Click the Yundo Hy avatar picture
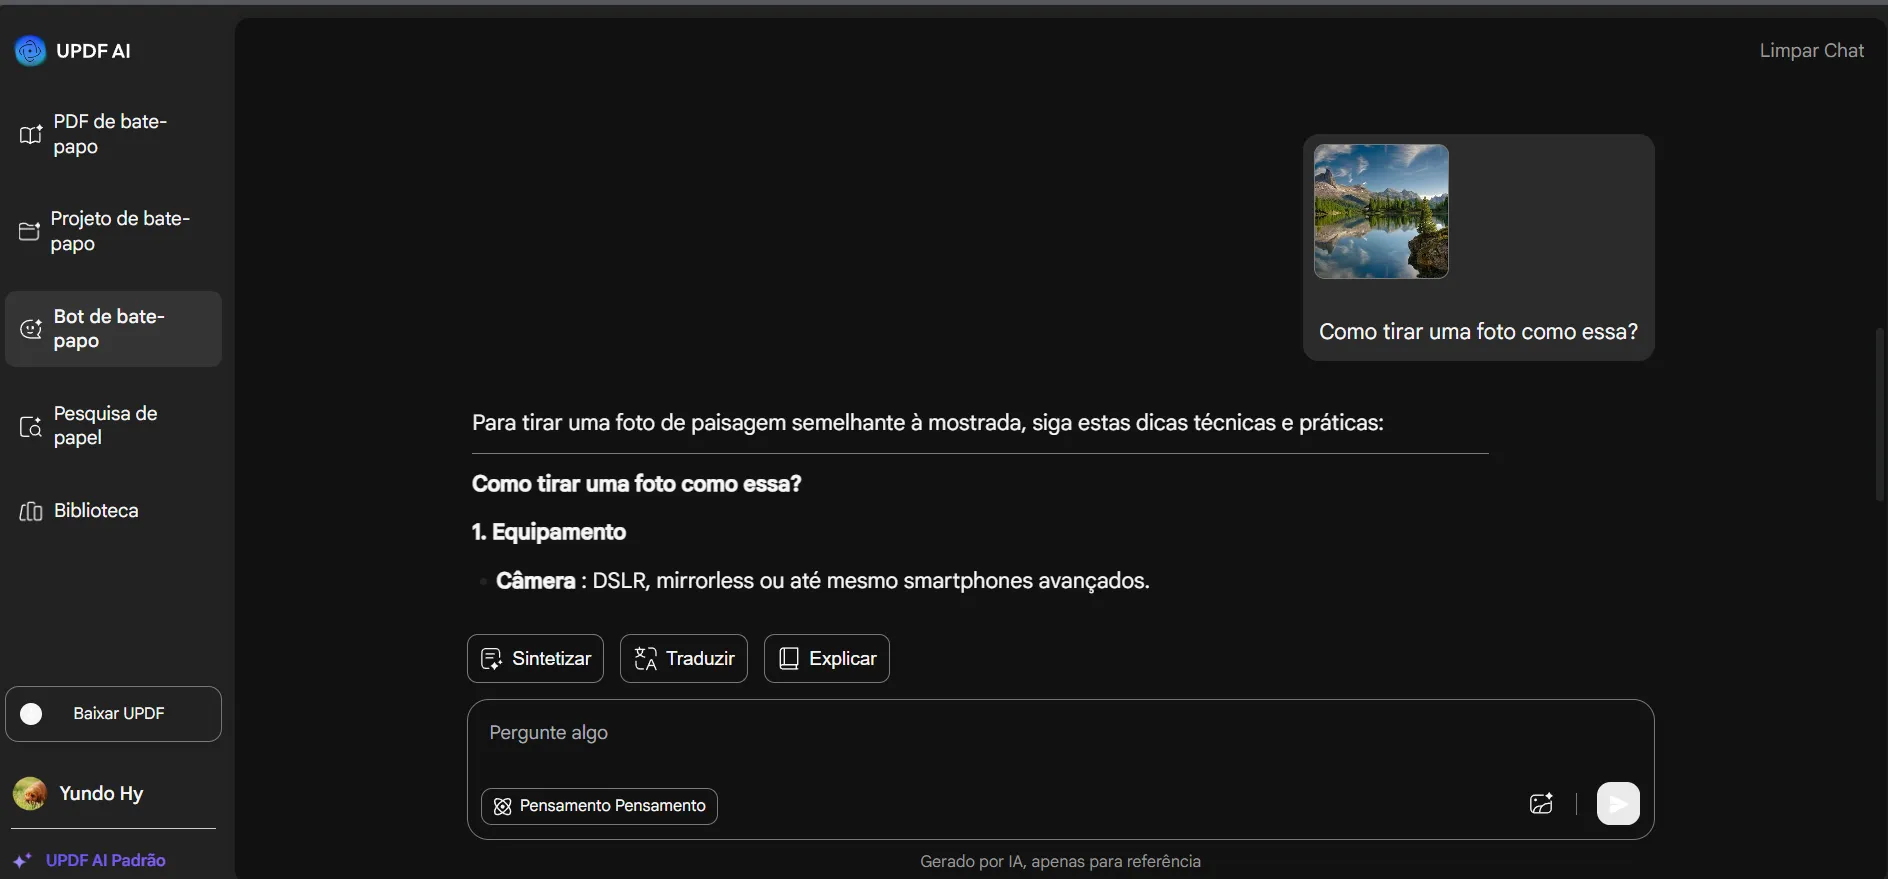 click(x=30, y=793)
